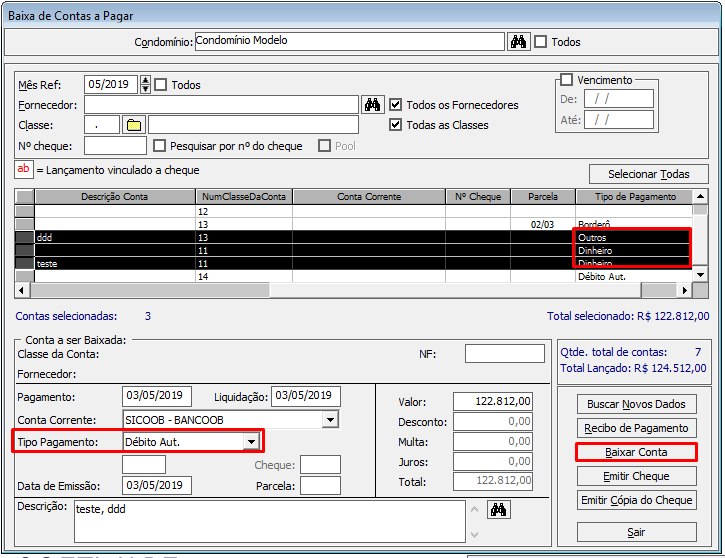Viewport: 725px width, 558px height.
Task: Click the binoculars search icon beside Fornecedor
Action: pyautogui.click(x=372, y=105)
